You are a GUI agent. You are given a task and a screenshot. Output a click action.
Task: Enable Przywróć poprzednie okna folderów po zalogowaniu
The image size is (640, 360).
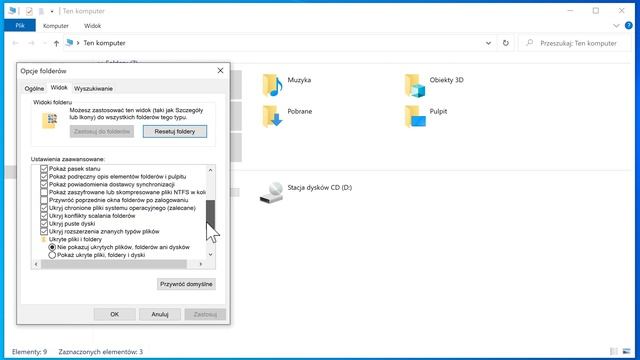point(44,200)
